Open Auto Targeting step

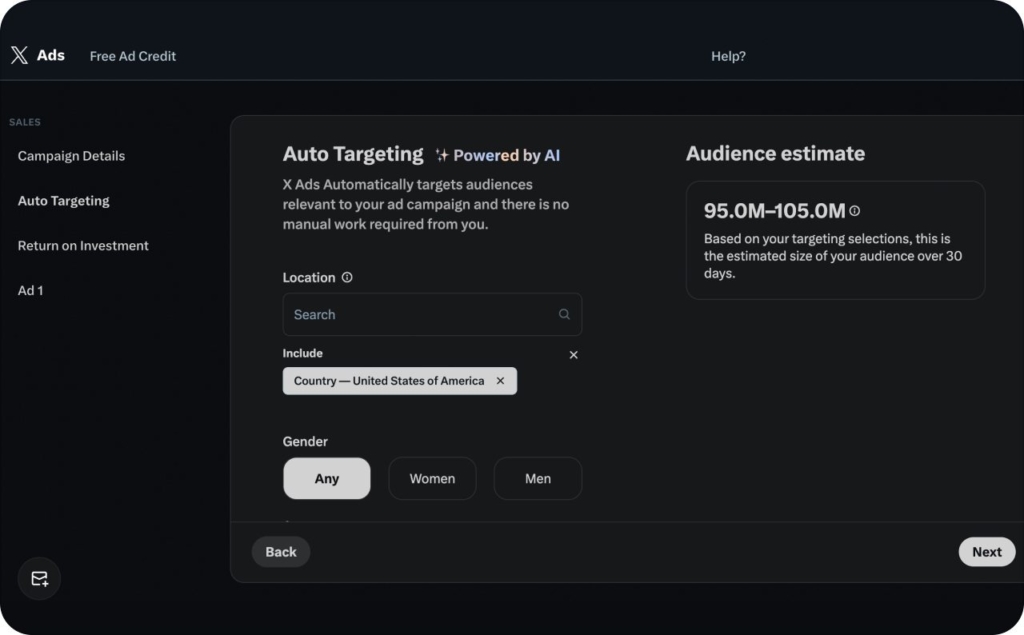[63, 201]
